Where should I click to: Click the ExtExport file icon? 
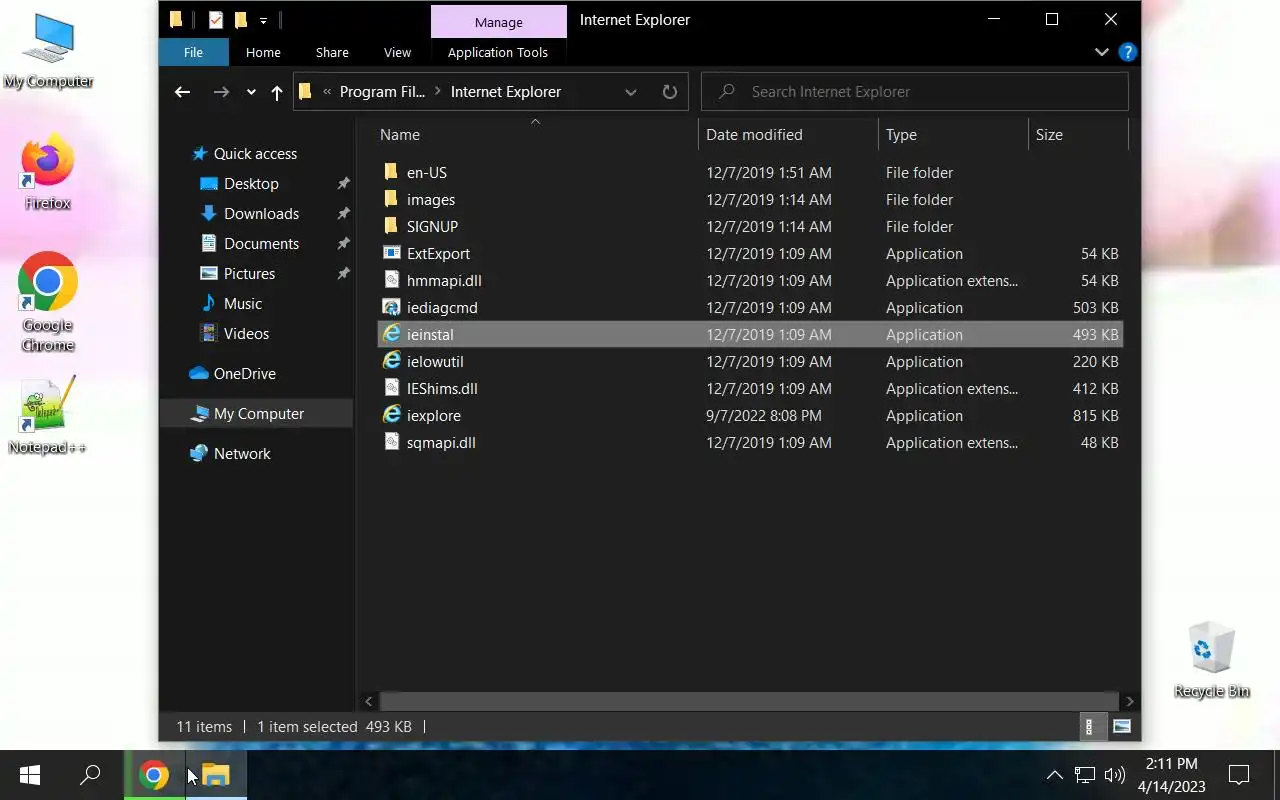coord(391,253)
